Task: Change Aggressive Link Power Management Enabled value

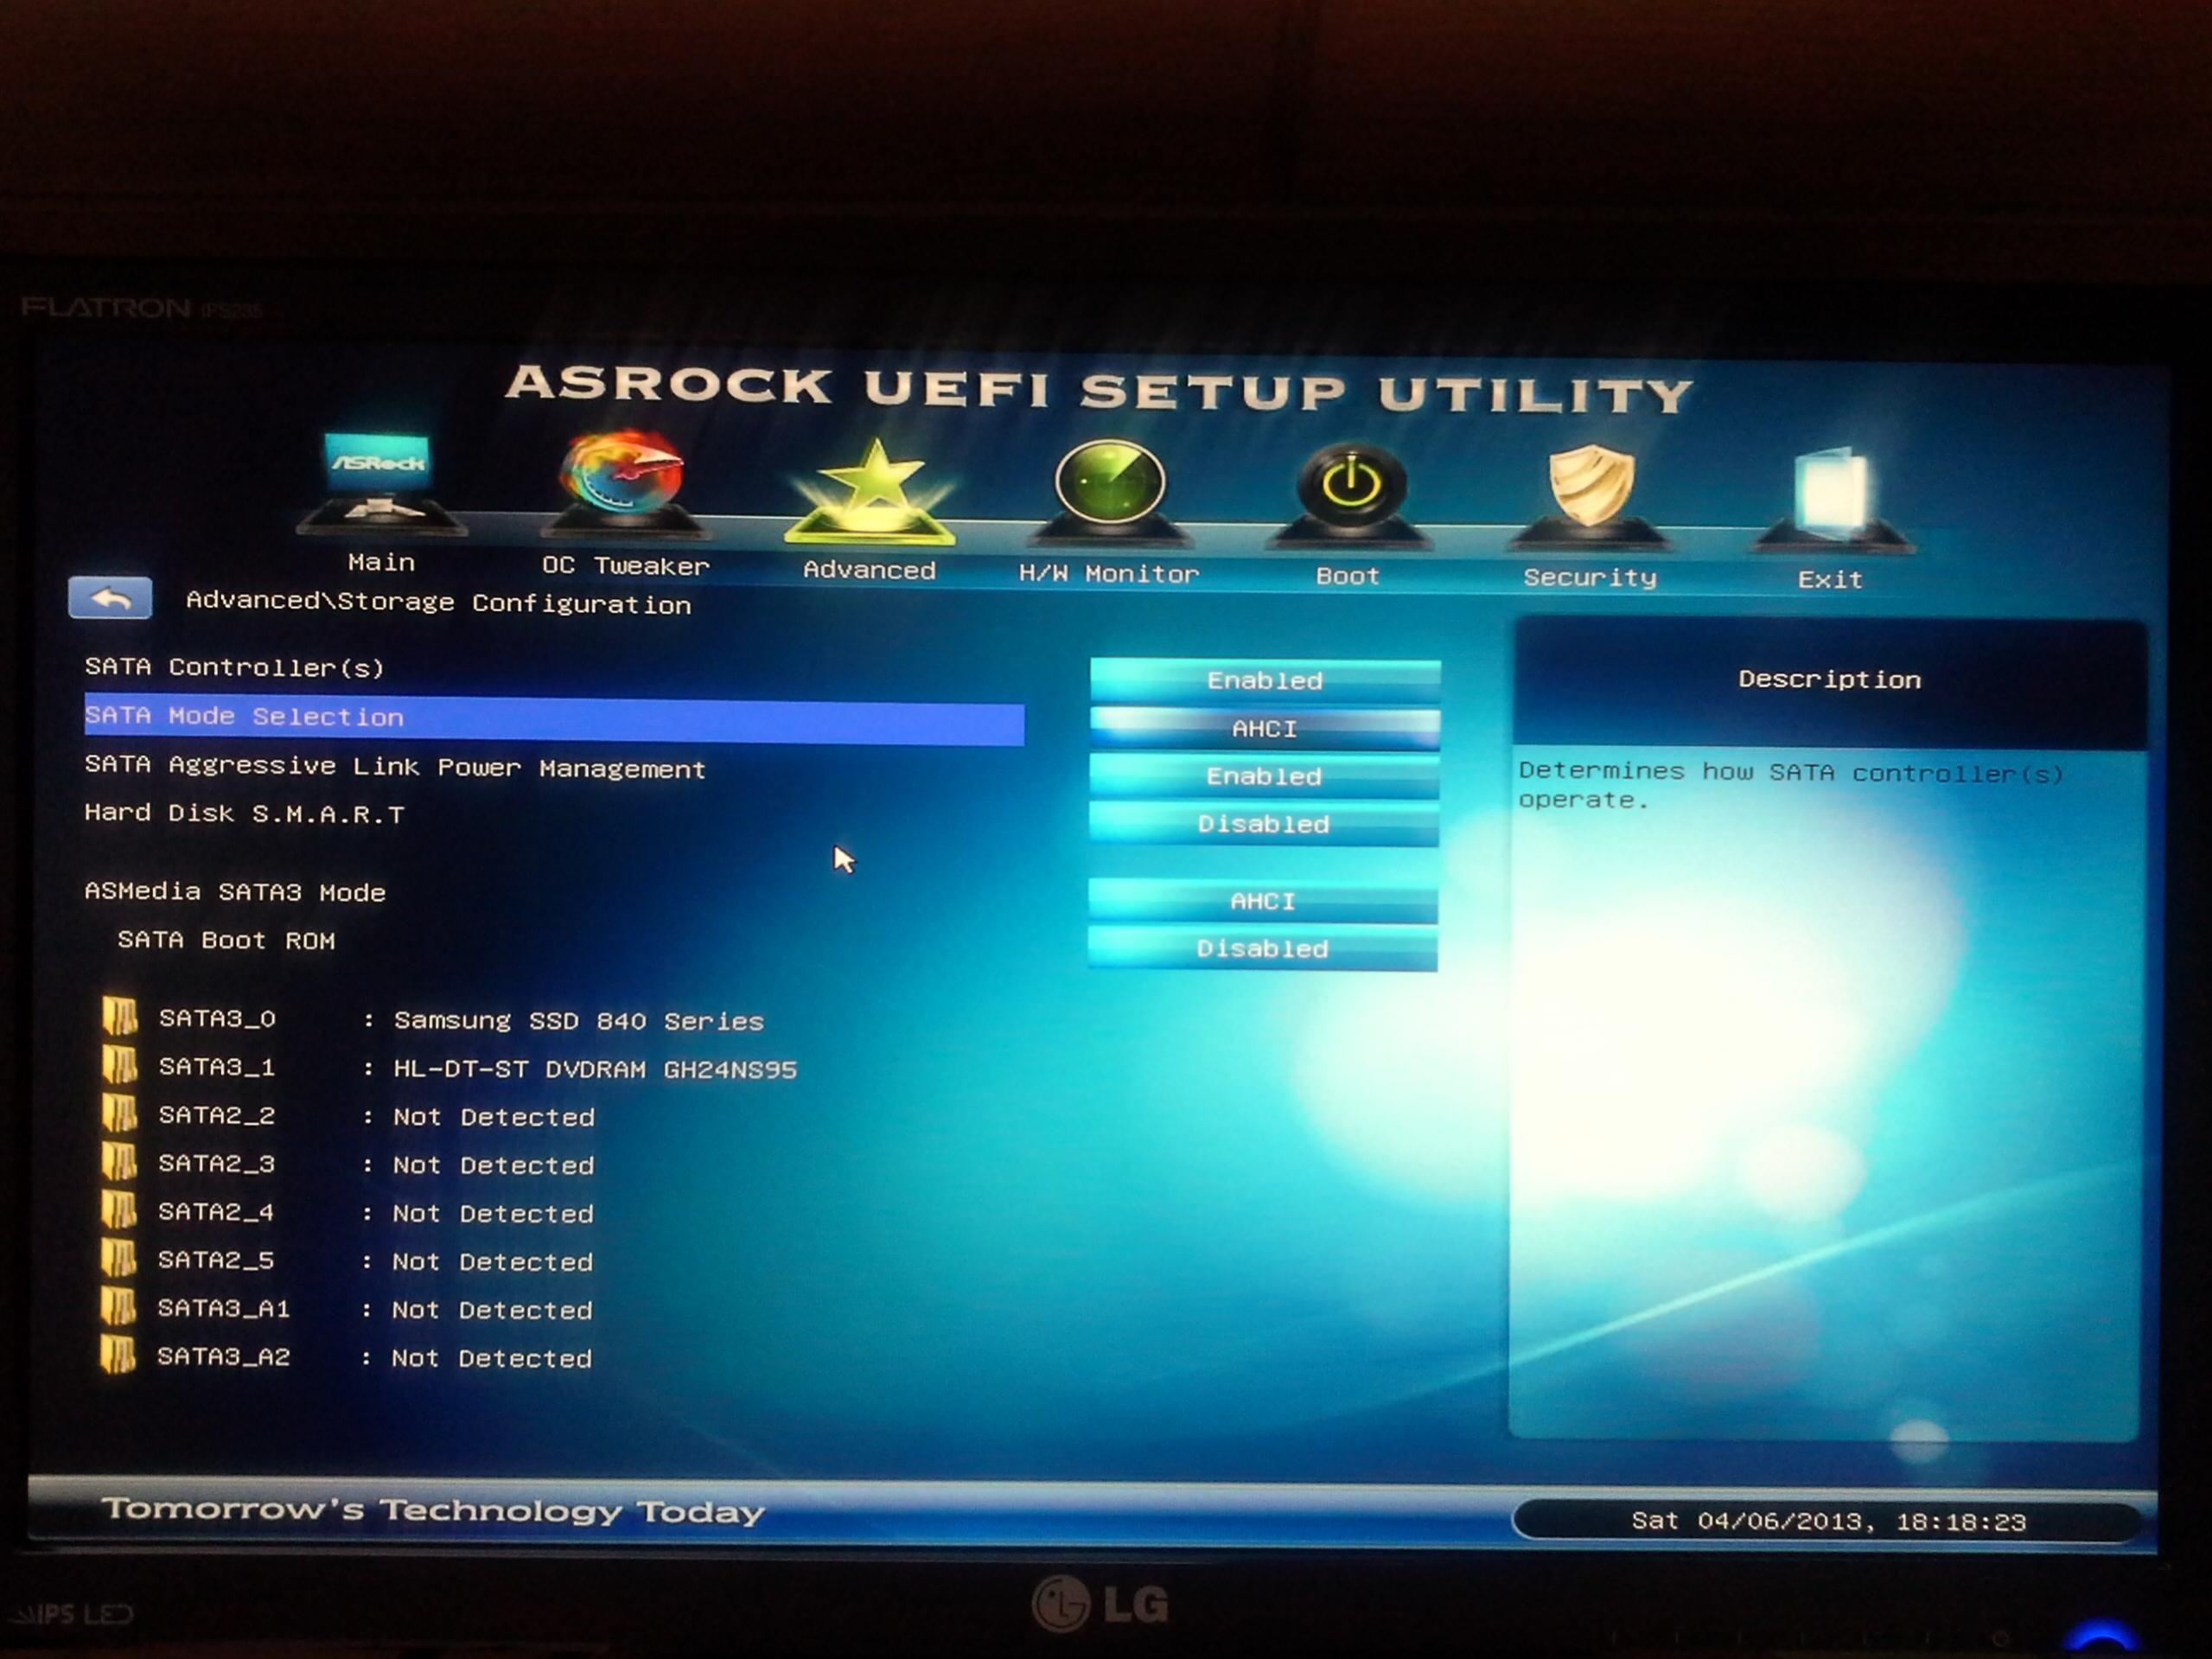Action: 1264,776
